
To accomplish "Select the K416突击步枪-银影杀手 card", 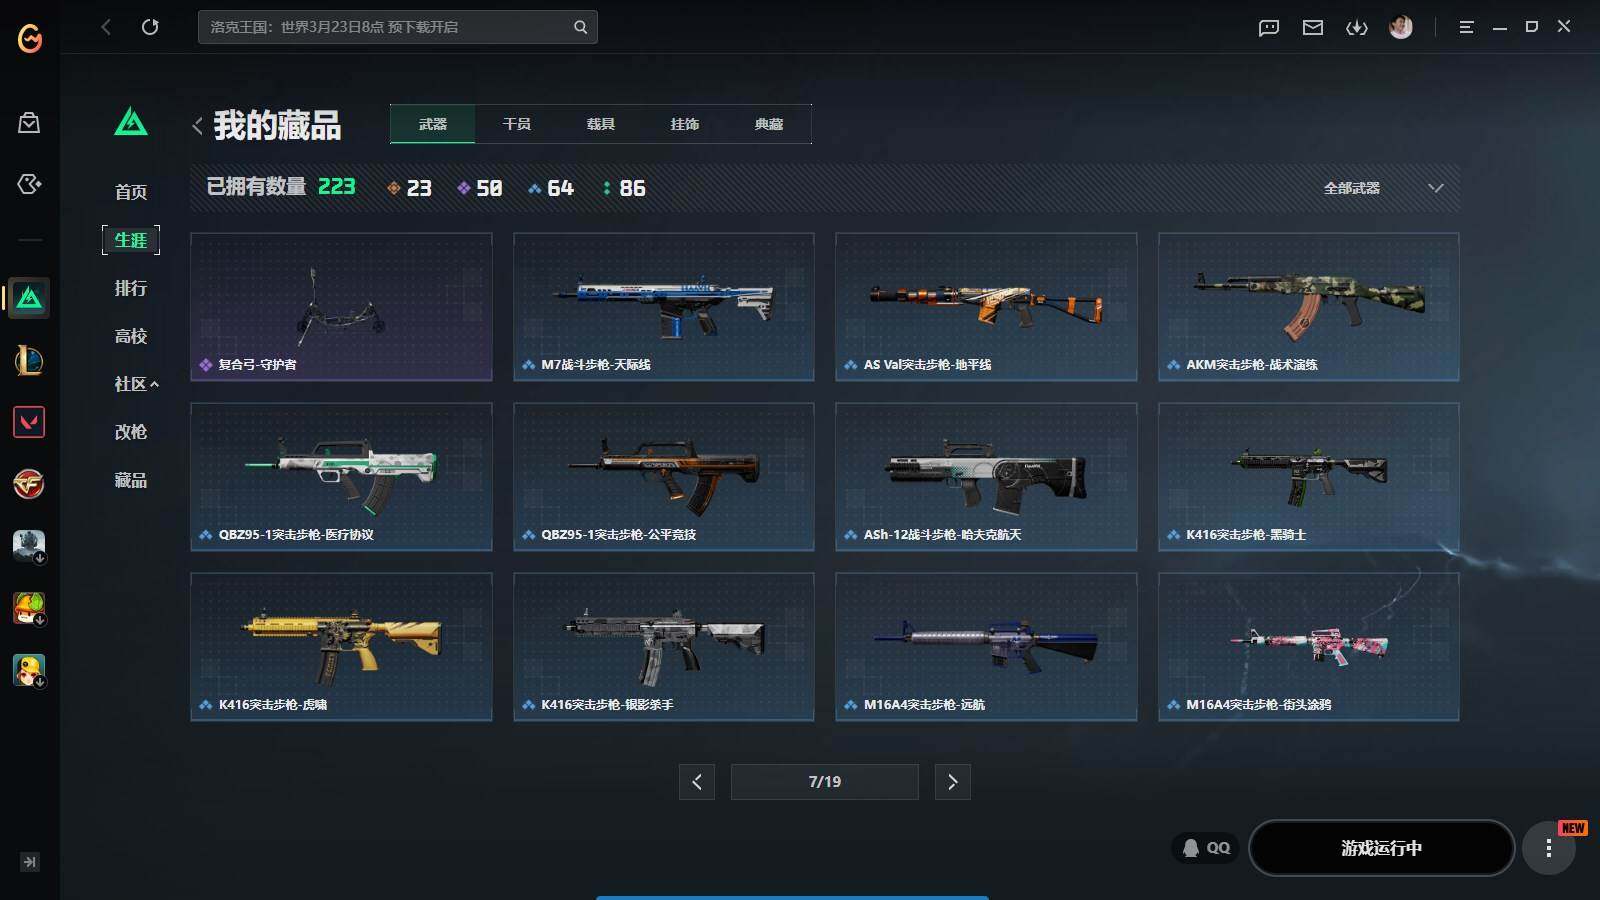I will [664, 647].
